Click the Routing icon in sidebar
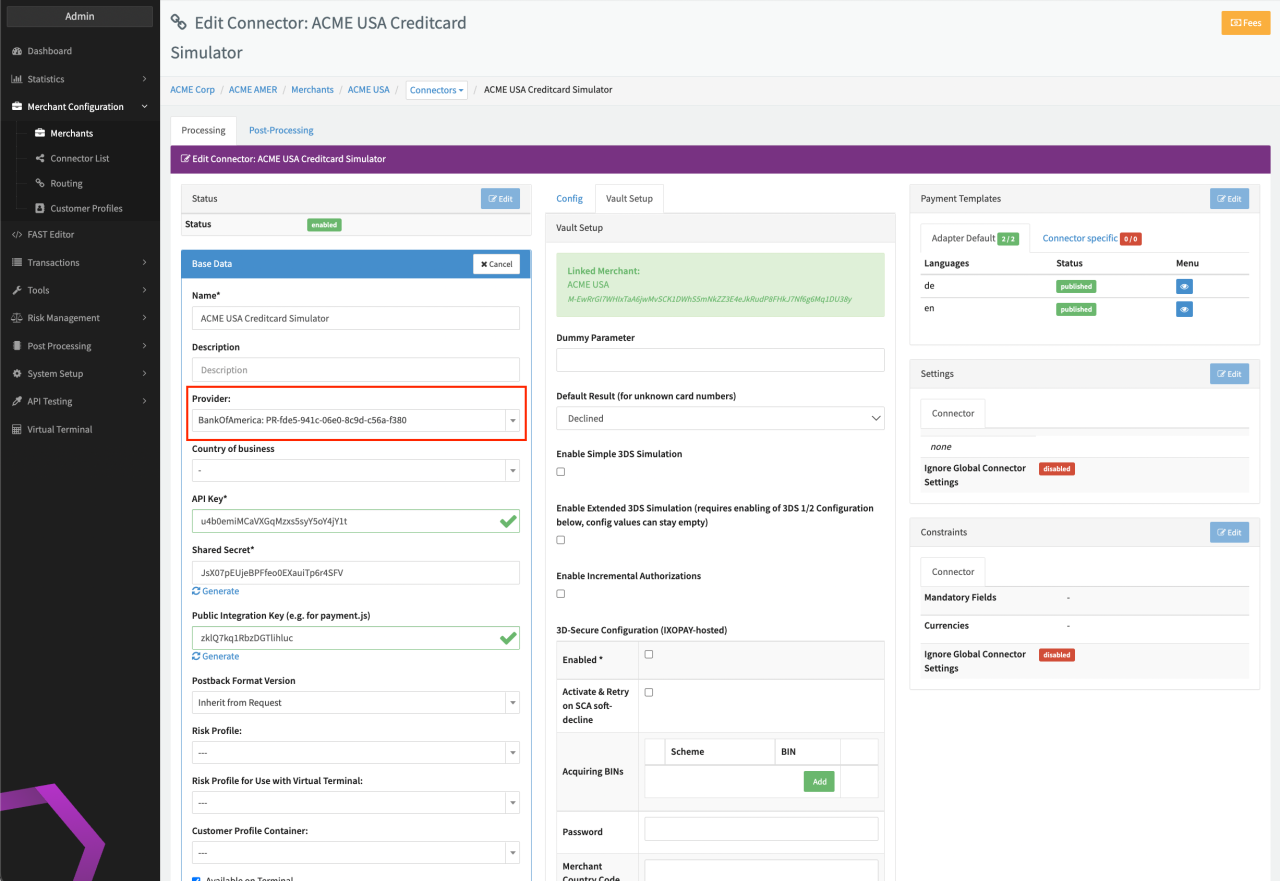1280x881 pixels. coord(40,184)
